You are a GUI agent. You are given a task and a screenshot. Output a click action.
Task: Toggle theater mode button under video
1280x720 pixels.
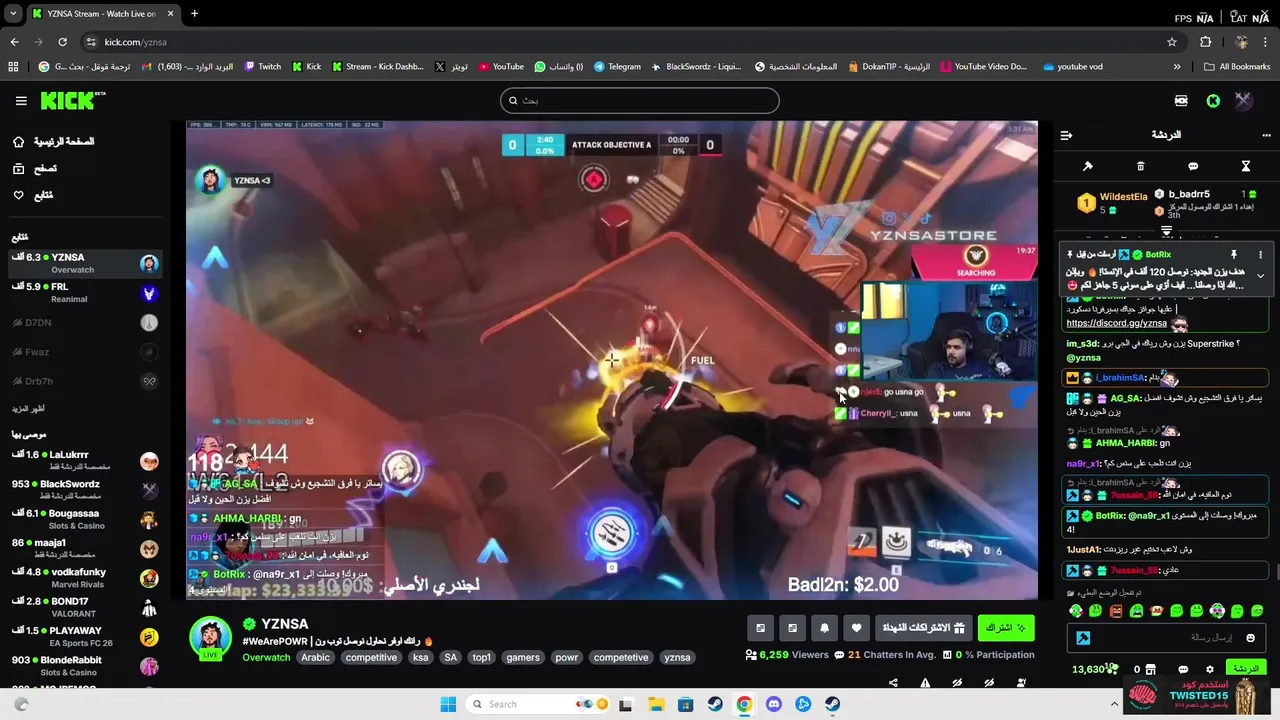[792, 628]
